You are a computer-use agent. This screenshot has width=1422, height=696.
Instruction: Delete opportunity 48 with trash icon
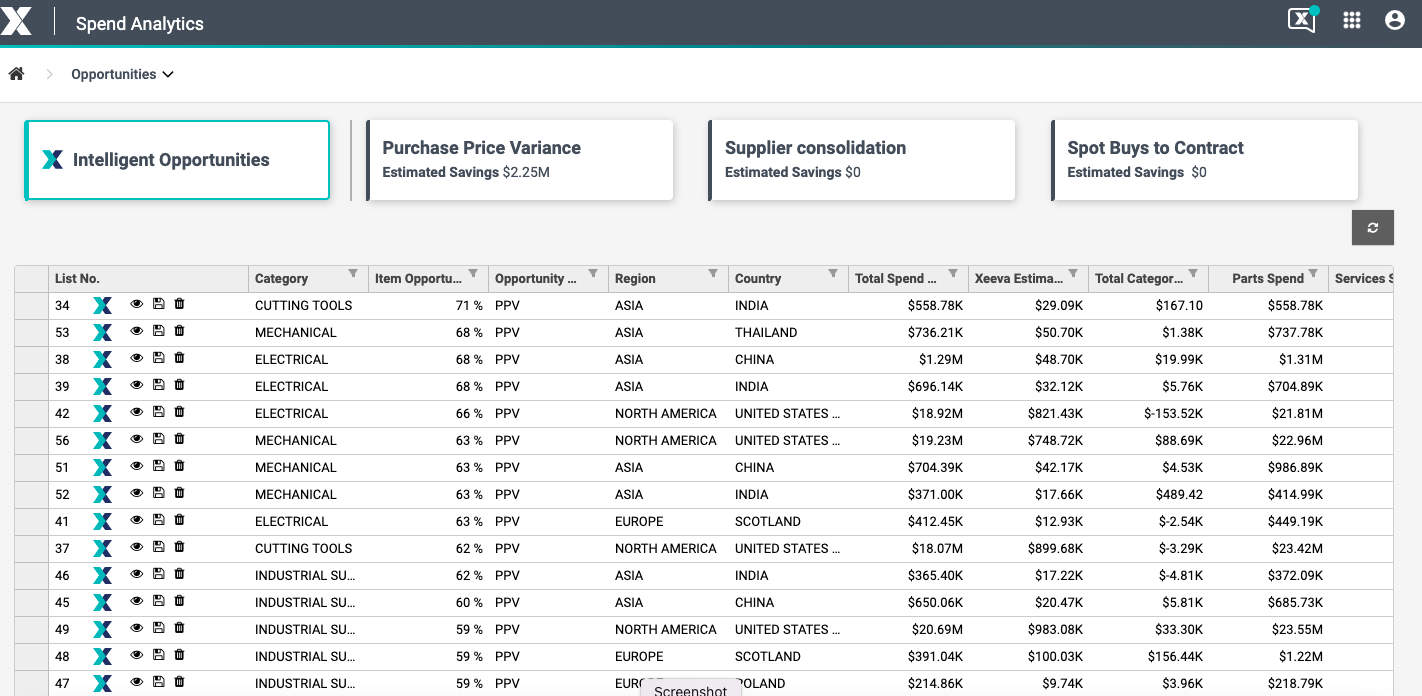point(180,655)
